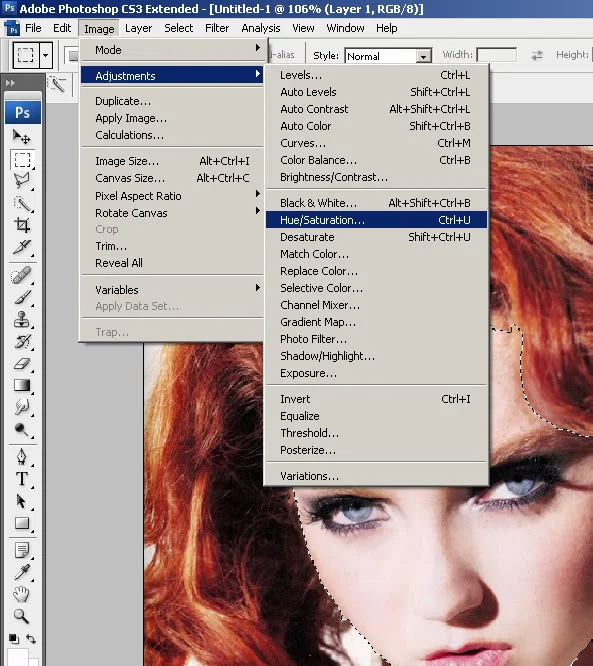The height and width of the screenshot is (666, 593).
Task: Choose Canvas Size command
Action: coord(172,178)
